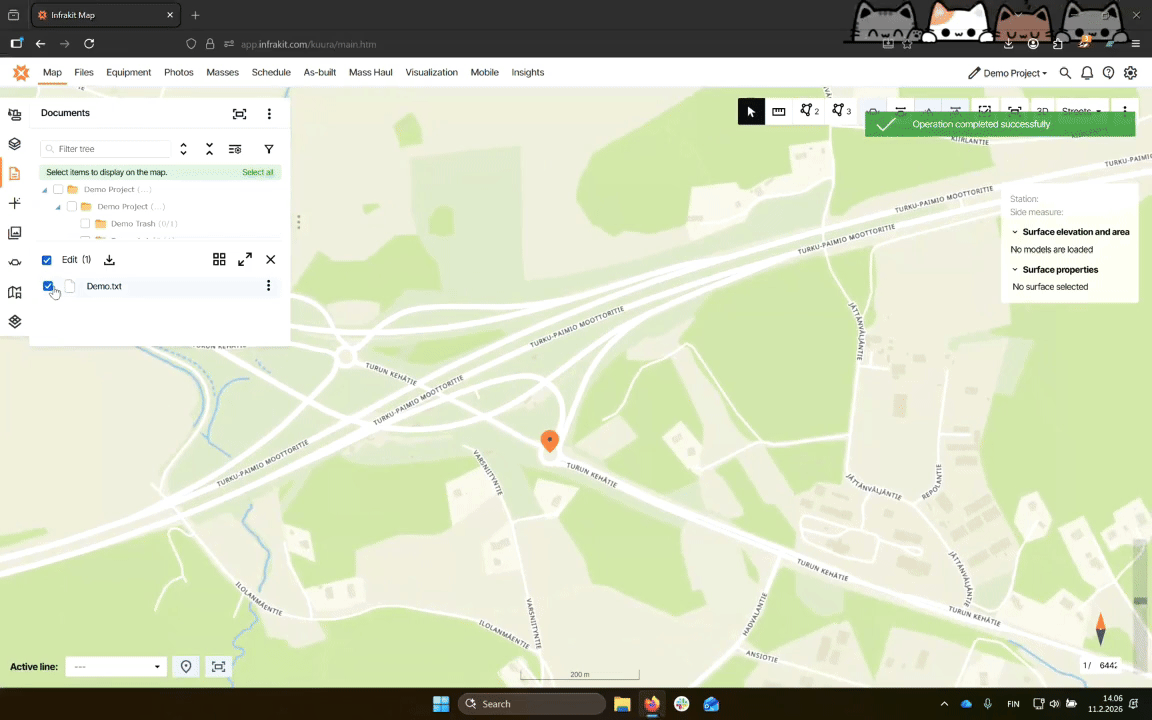Open the Photos tab
Viewport: 1152px width, 720px height.
[x=179, y=73]
